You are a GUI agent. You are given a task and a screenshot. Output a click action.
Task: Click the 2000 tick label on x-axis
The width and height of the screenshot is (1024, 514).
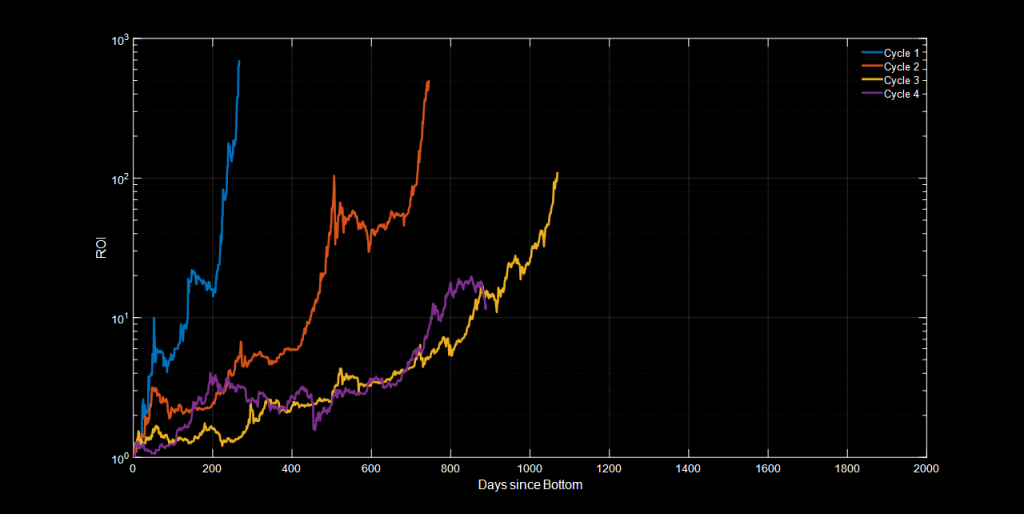pos(926,468)
